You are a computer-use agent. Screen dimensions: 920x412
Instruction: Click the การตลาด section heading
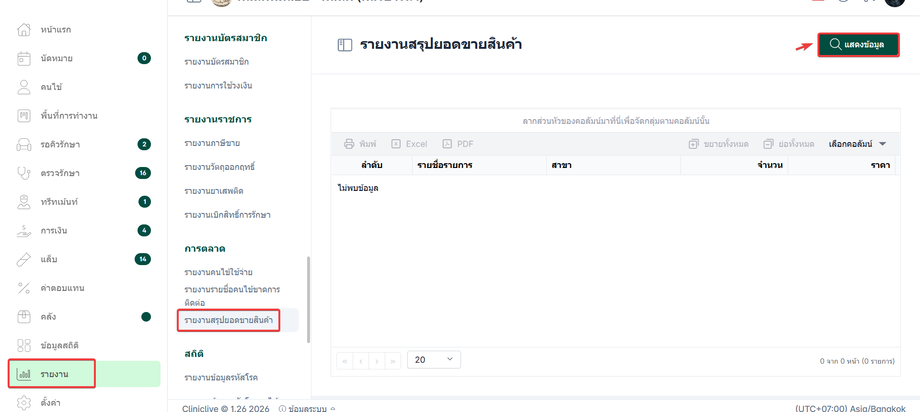click(205, 249)
